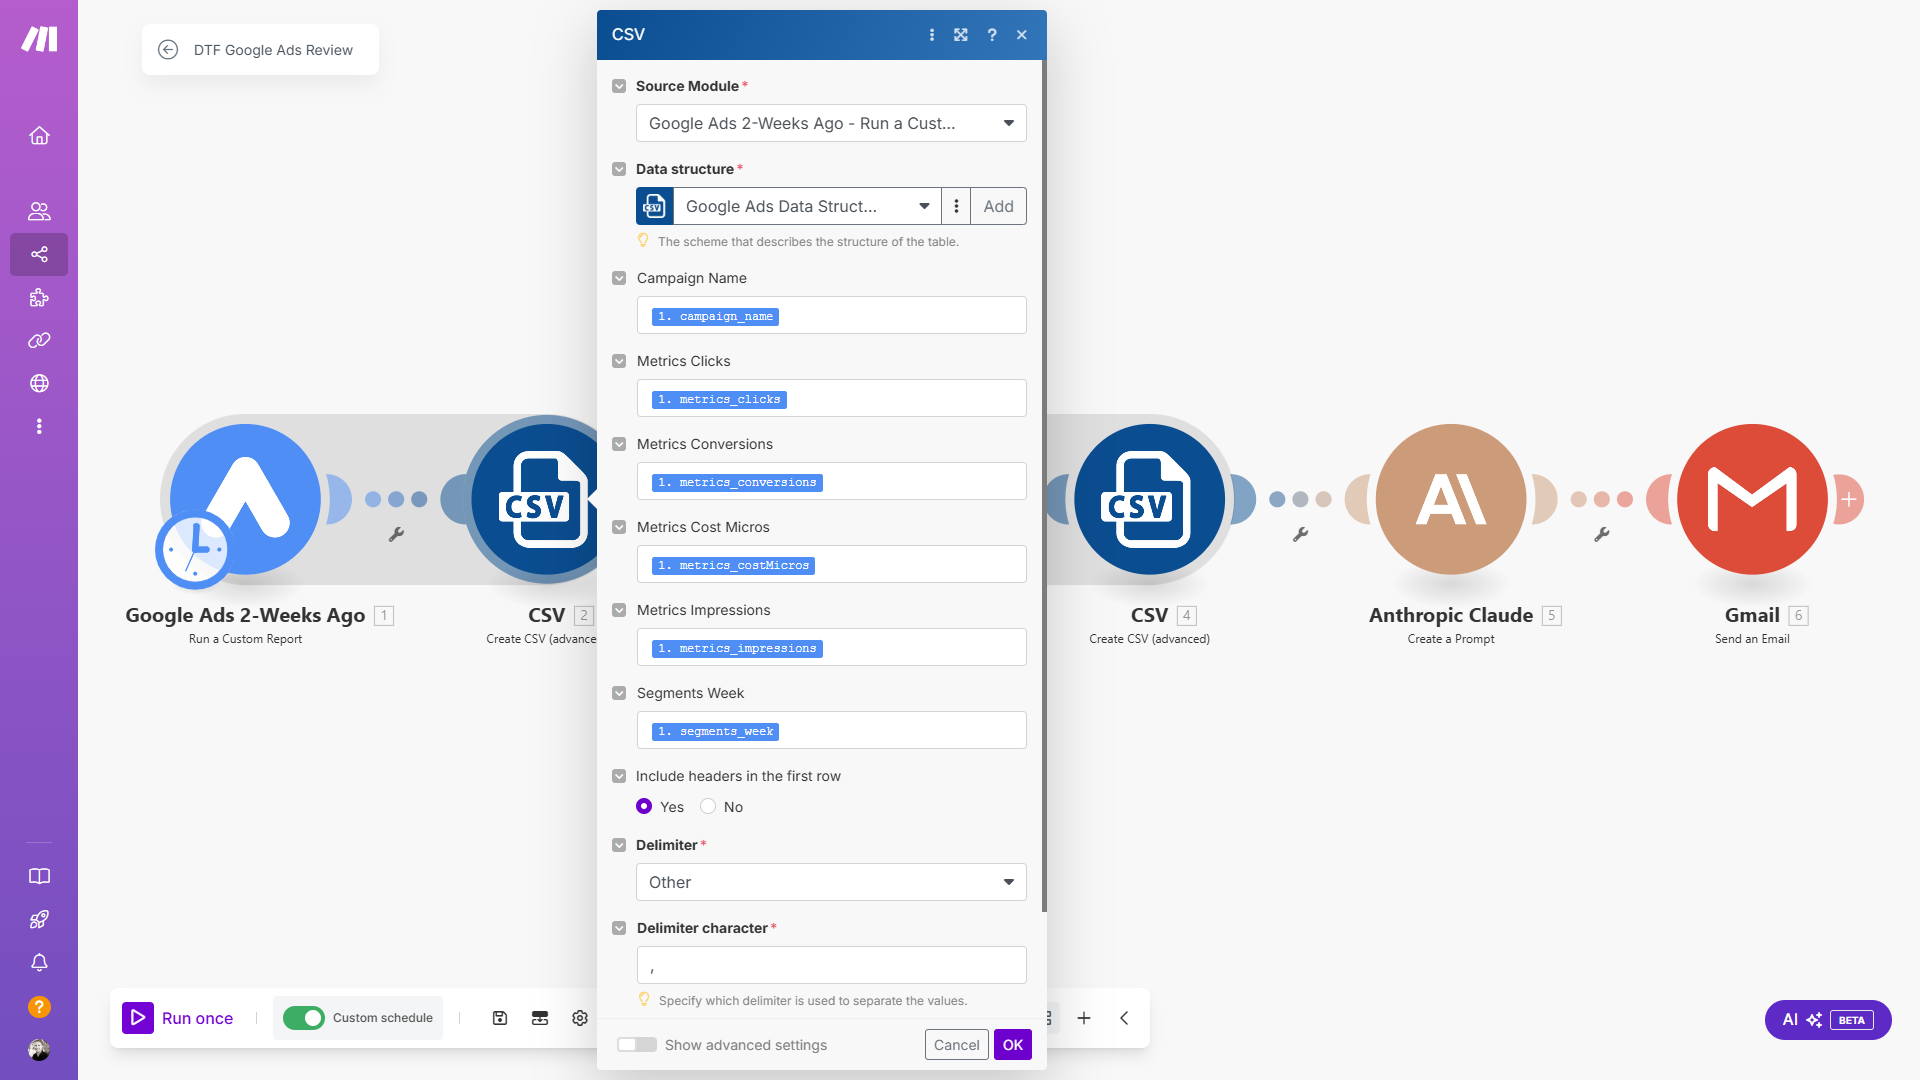Open scenario inputs icon in toolbar
The height and width of the screenshot is (1080, 1920).
540,1018
